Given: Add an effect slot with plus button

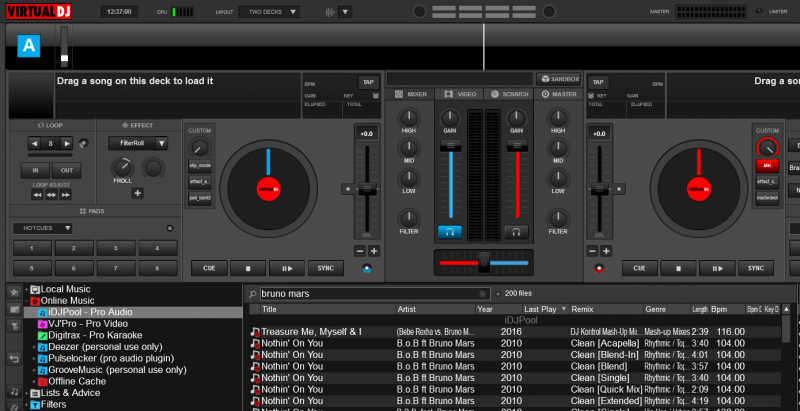Looking at the screenshot, I should tap(137, 193).
